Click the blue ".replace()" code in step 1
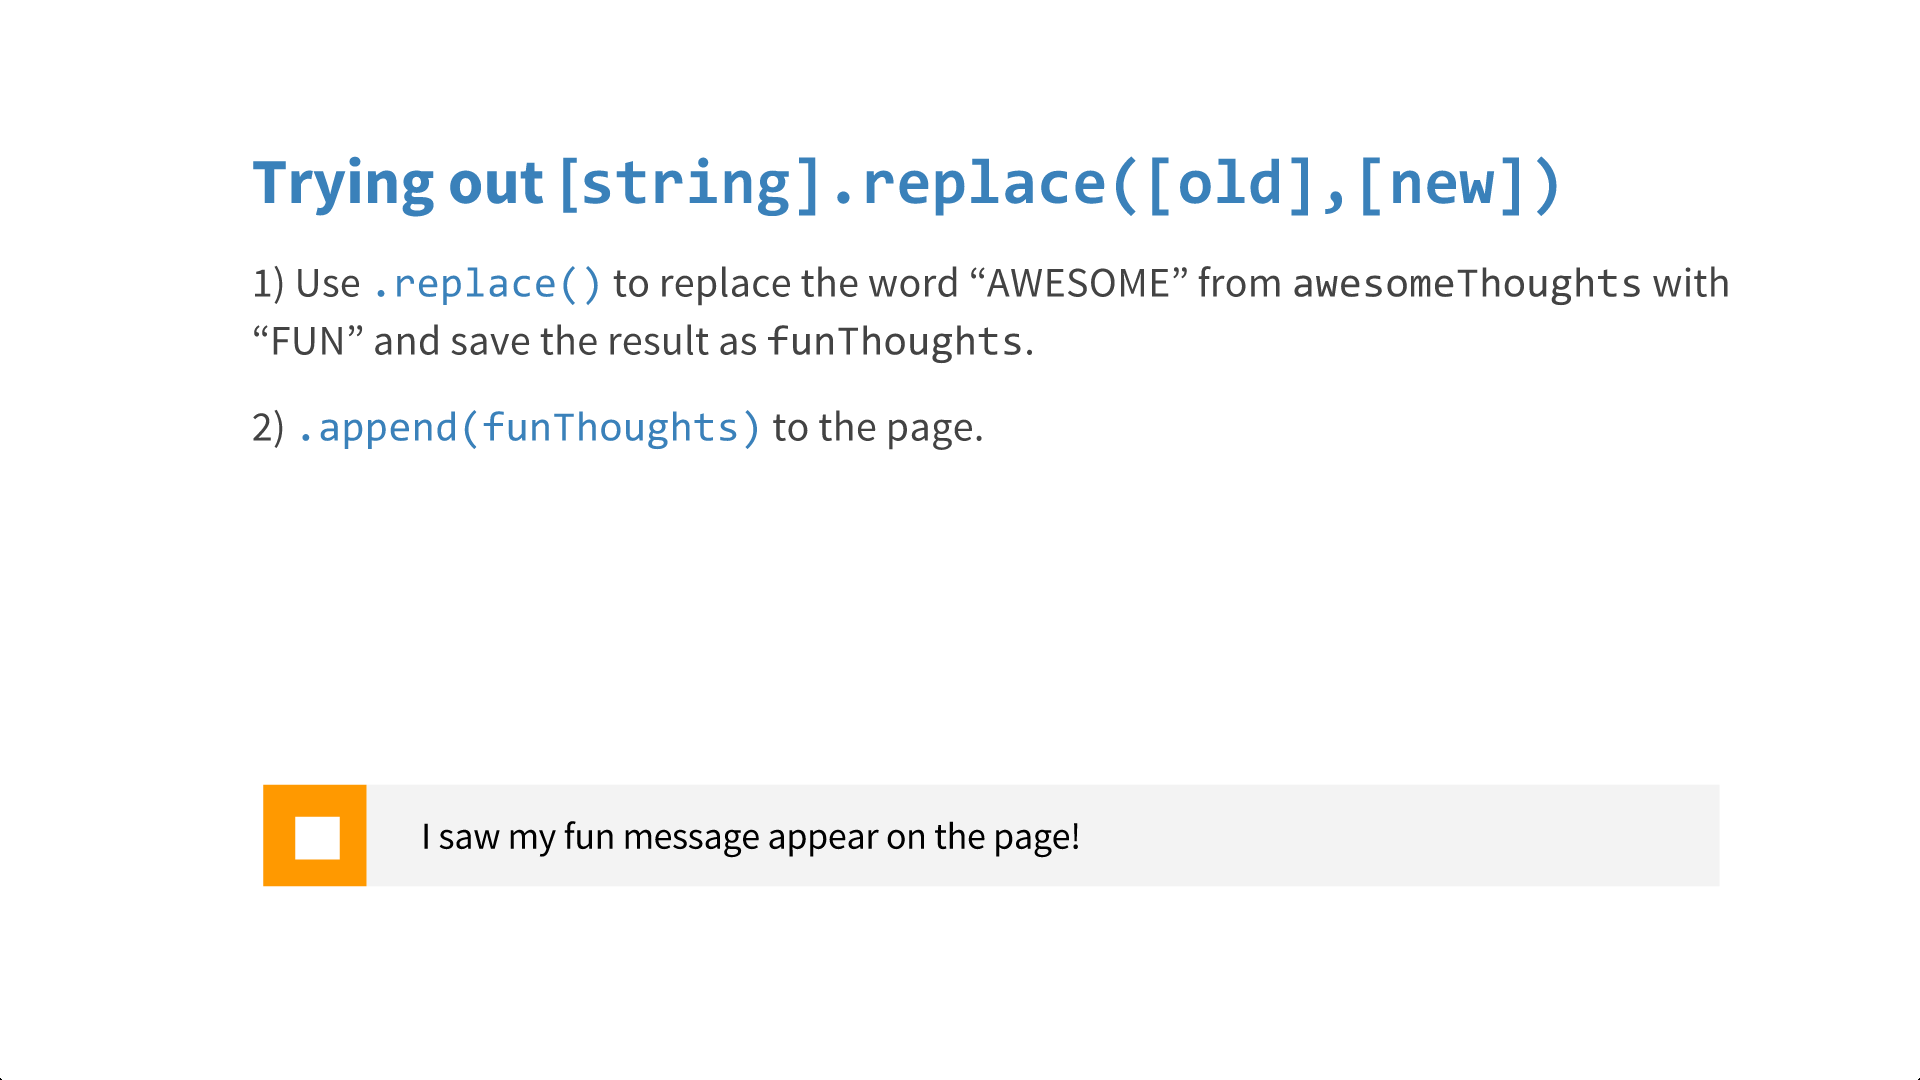This screenshot has width=1920, height=1080. click(x=487, y=284)
